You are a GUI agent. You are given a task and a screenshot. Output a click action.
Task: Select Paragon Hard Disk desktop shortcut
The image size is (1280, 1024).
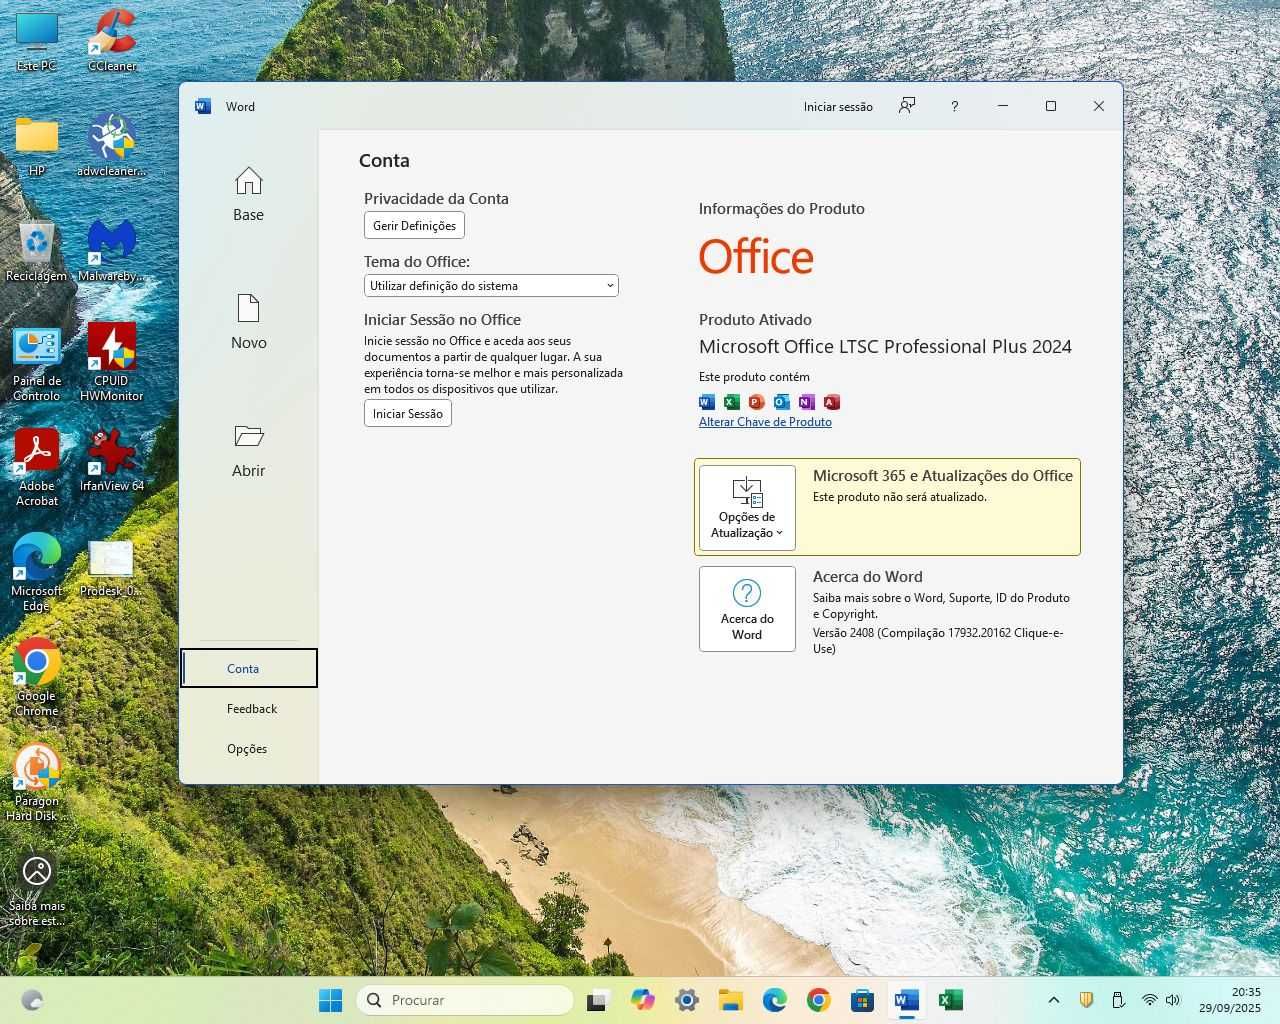click(x=37, y=783)
